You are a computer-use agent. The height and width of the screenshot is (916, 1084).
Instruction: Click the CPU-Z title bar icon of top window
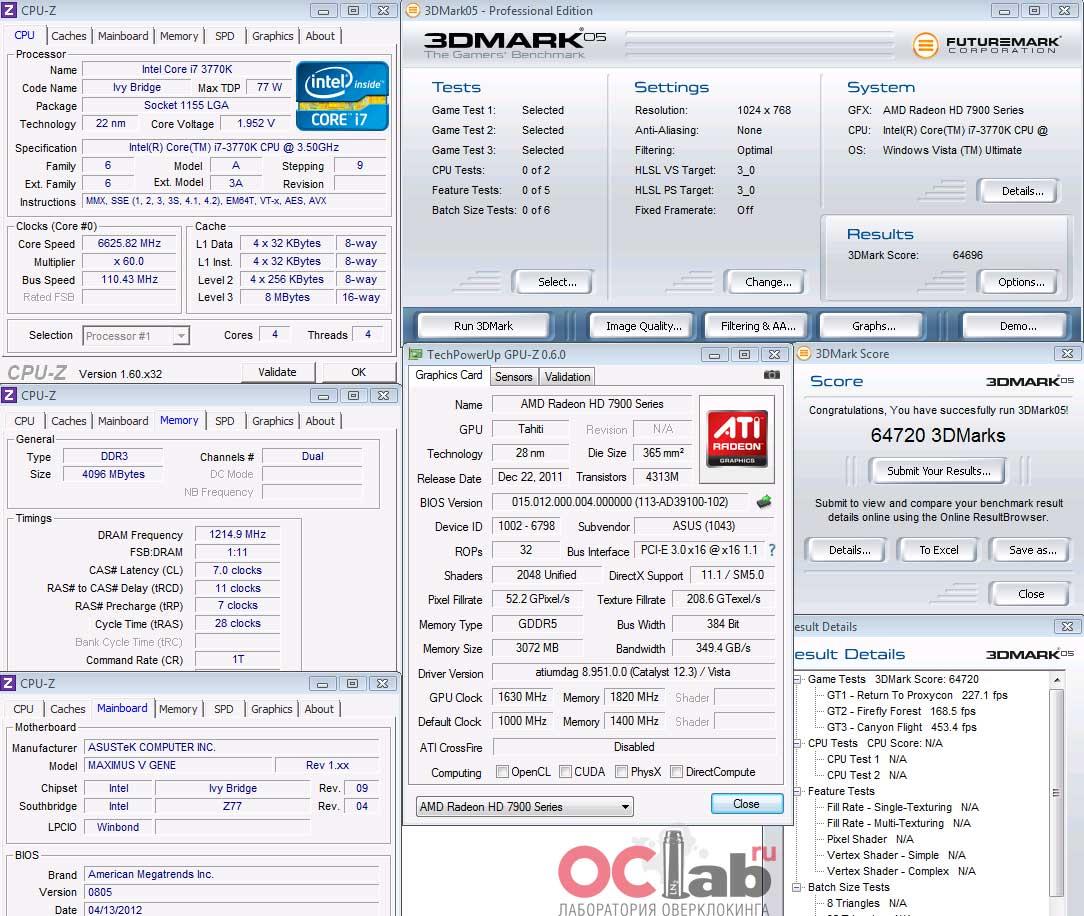[x=9, y=10]
